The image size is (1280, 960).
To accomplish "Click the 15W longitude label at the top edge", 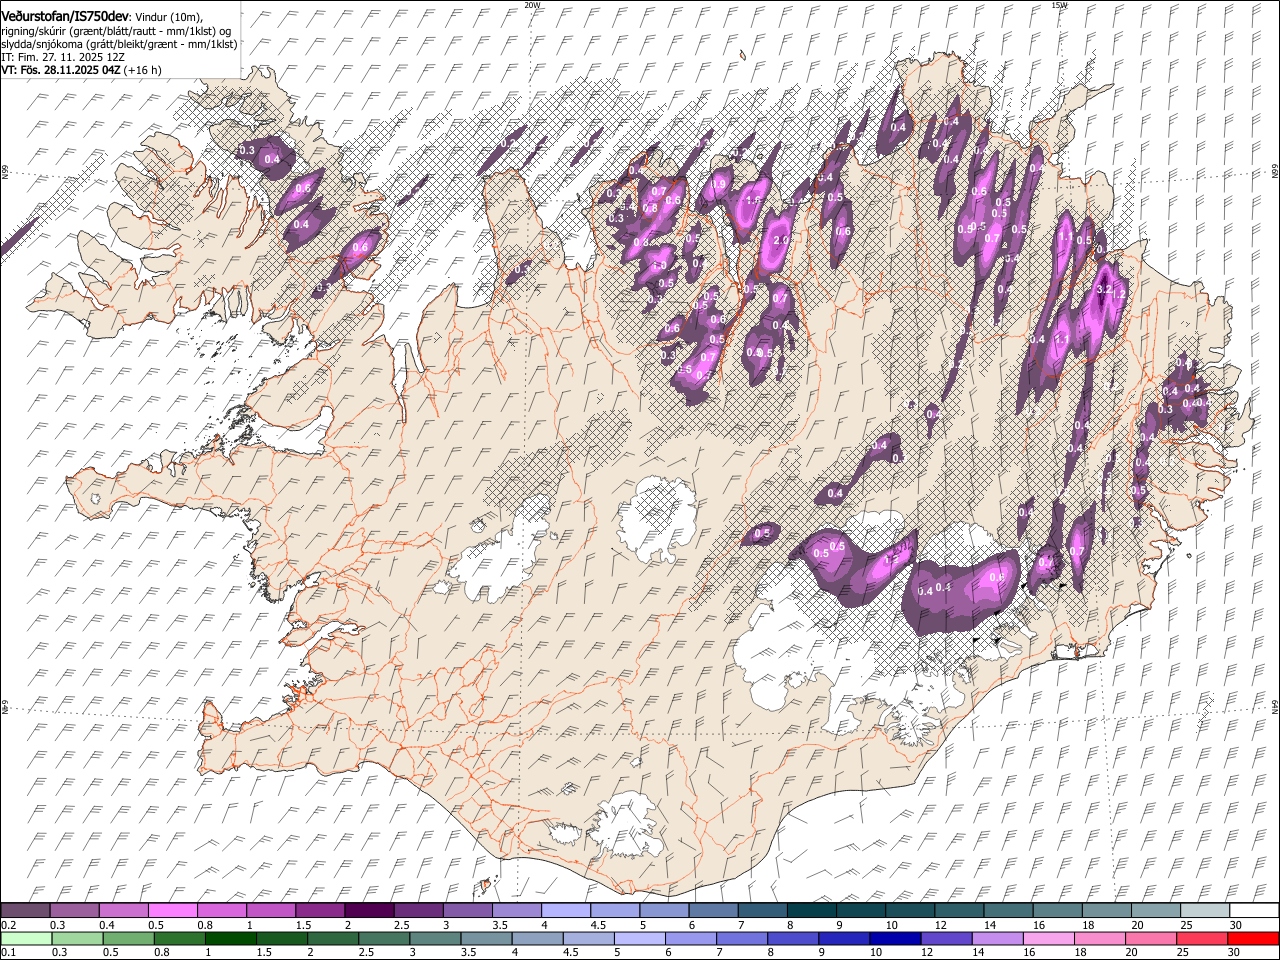I will (1059, 5).
